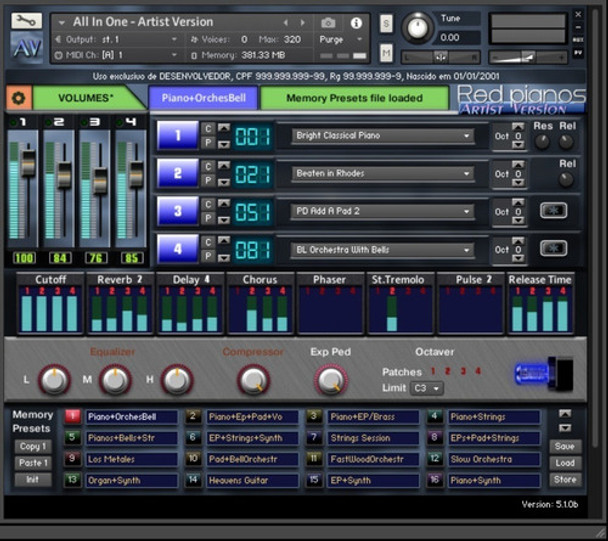Image resolution: width=608 pixels, height=541 pixels.
Task: Click the orange gear settings icon
Action: (17, 98)
